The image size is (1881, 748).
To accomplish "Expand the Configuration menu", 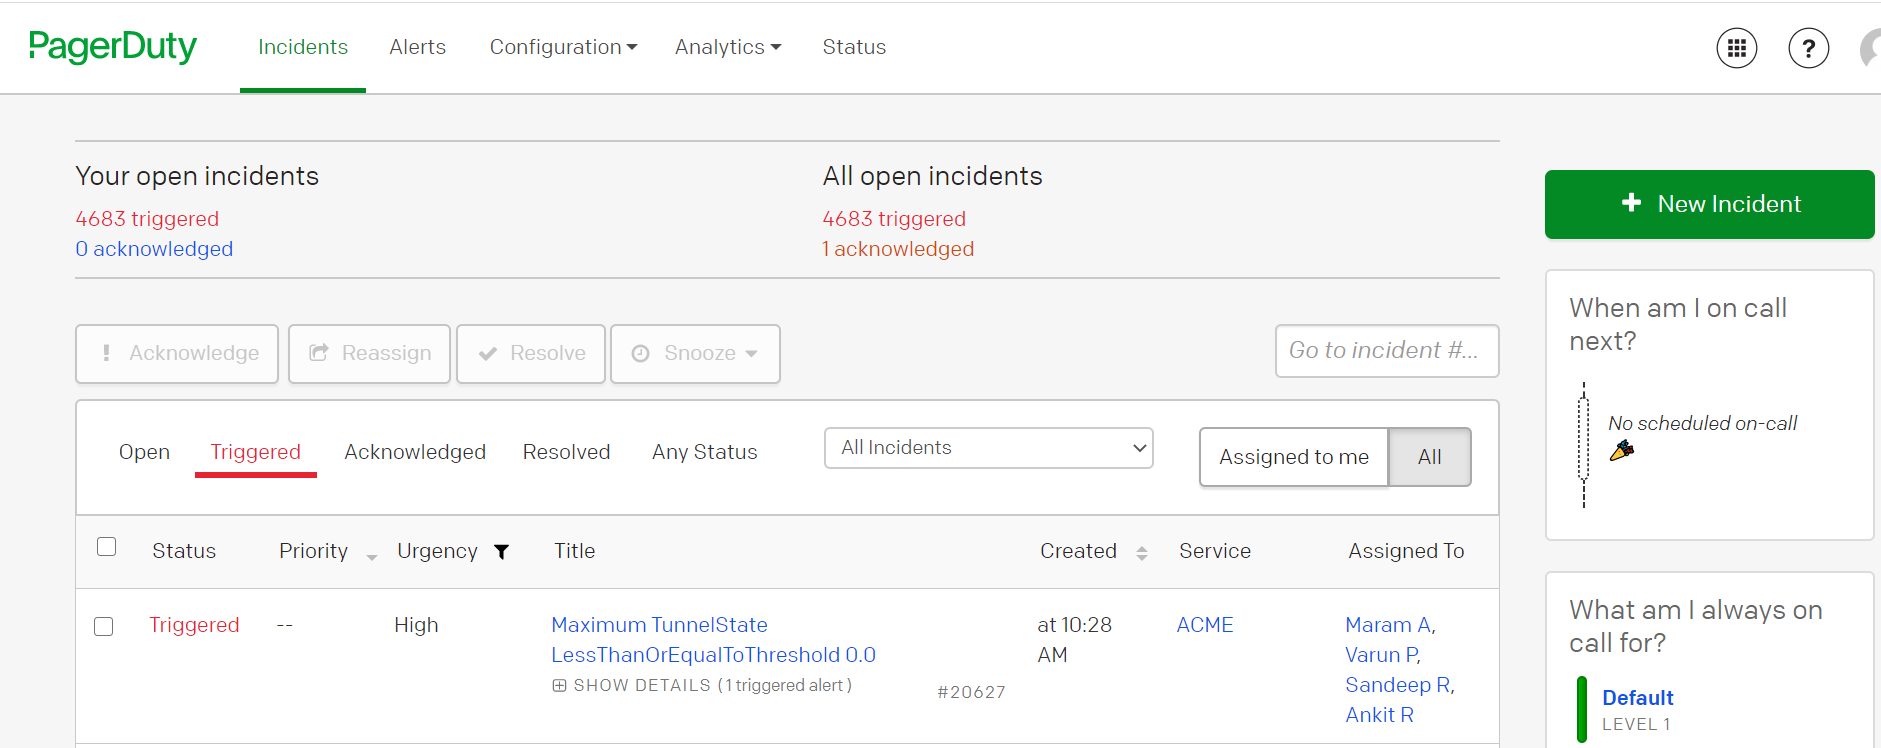I will [x=563, y=47].
